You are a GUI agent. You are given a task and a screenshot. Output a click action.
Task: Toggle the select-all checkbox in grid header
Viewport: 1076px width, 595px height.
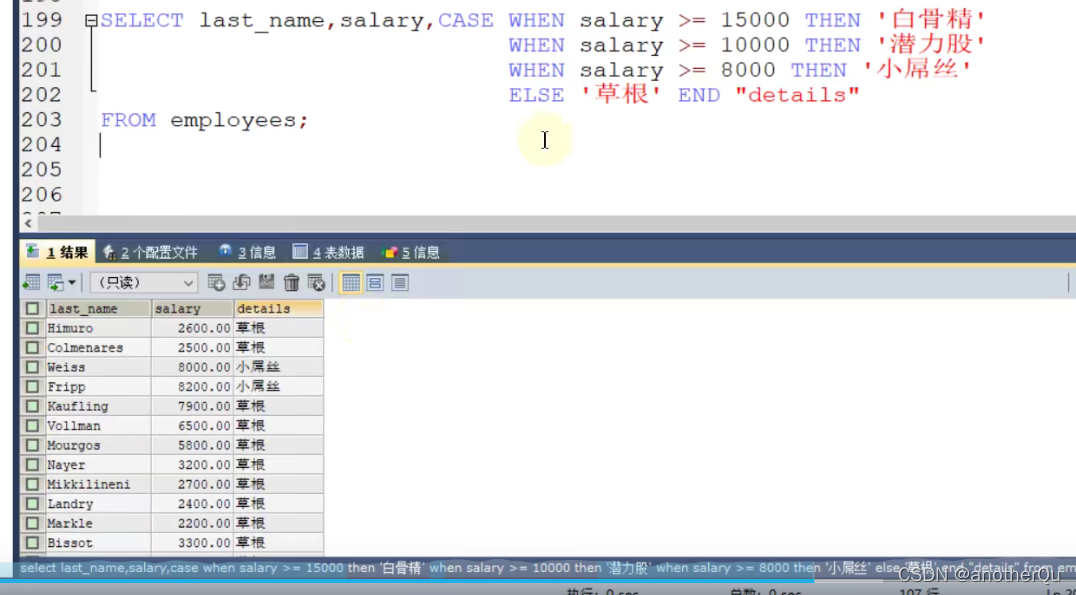(32, 309)
